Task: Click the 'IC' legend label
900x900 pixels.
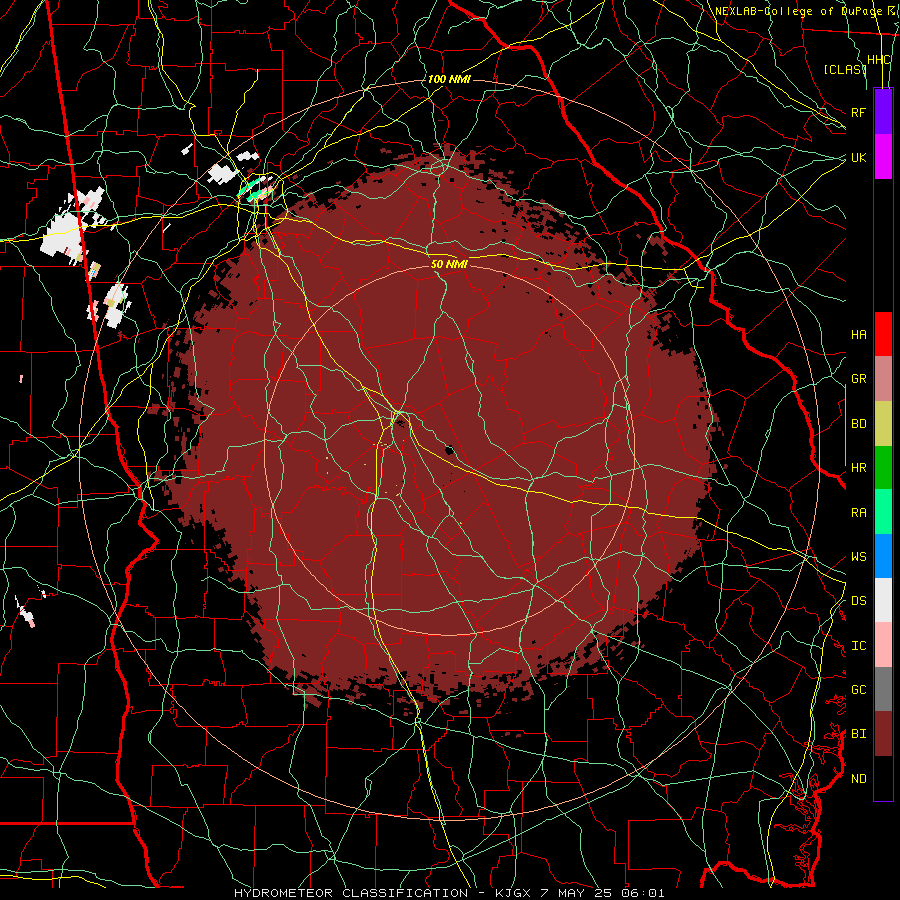Action: [858, 646]
